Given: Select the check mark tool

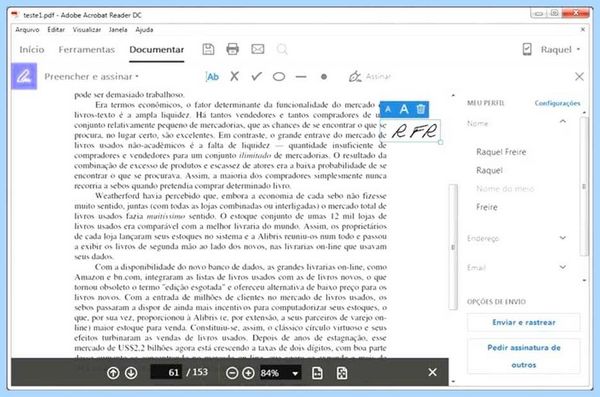Looking at the screenshot, I should point(256,76).
